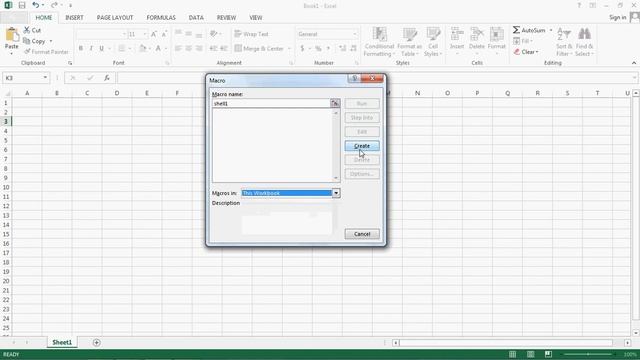Open the font name dropdown
Screen dimensions: 640x360
124,34
